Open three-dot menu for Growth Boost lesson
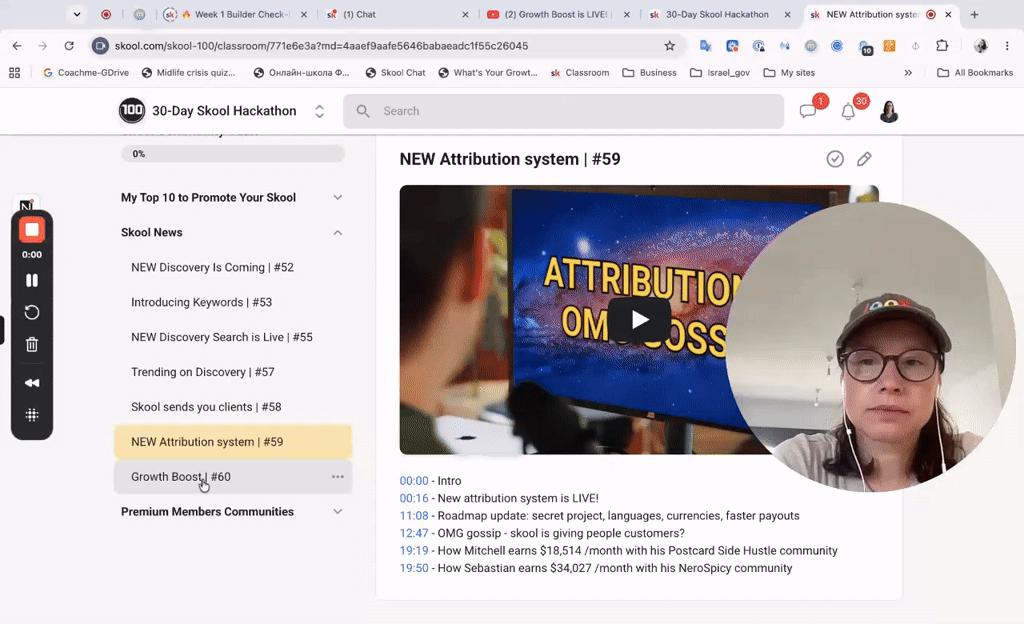The width and height of the screenshot is (1024, 624). tap(338, 476)
